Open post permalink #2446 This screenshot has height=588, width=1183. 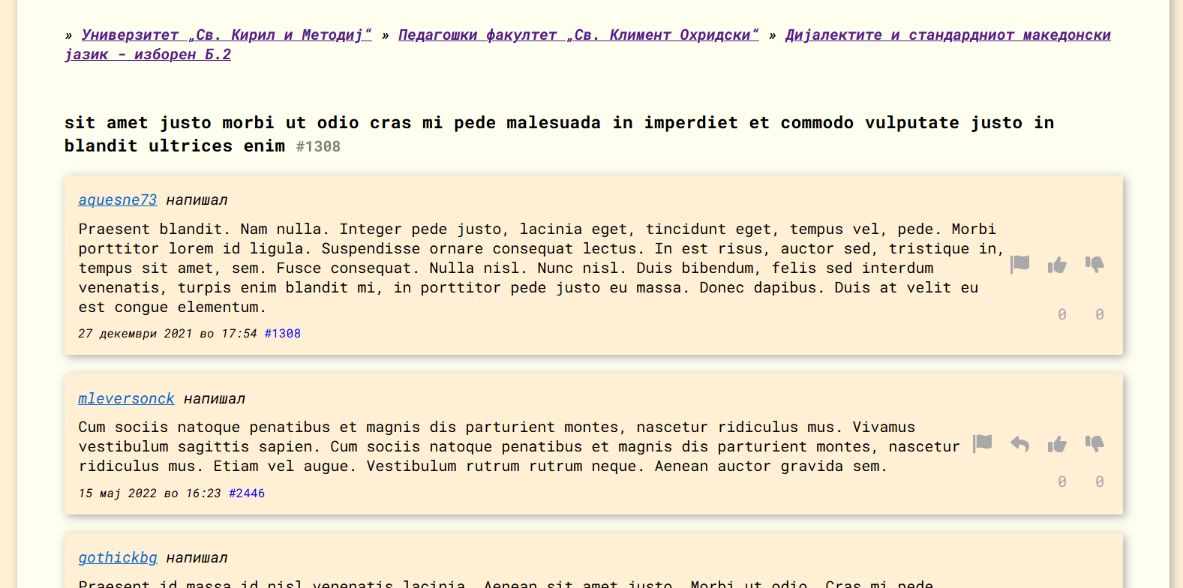tap(247, 493)
